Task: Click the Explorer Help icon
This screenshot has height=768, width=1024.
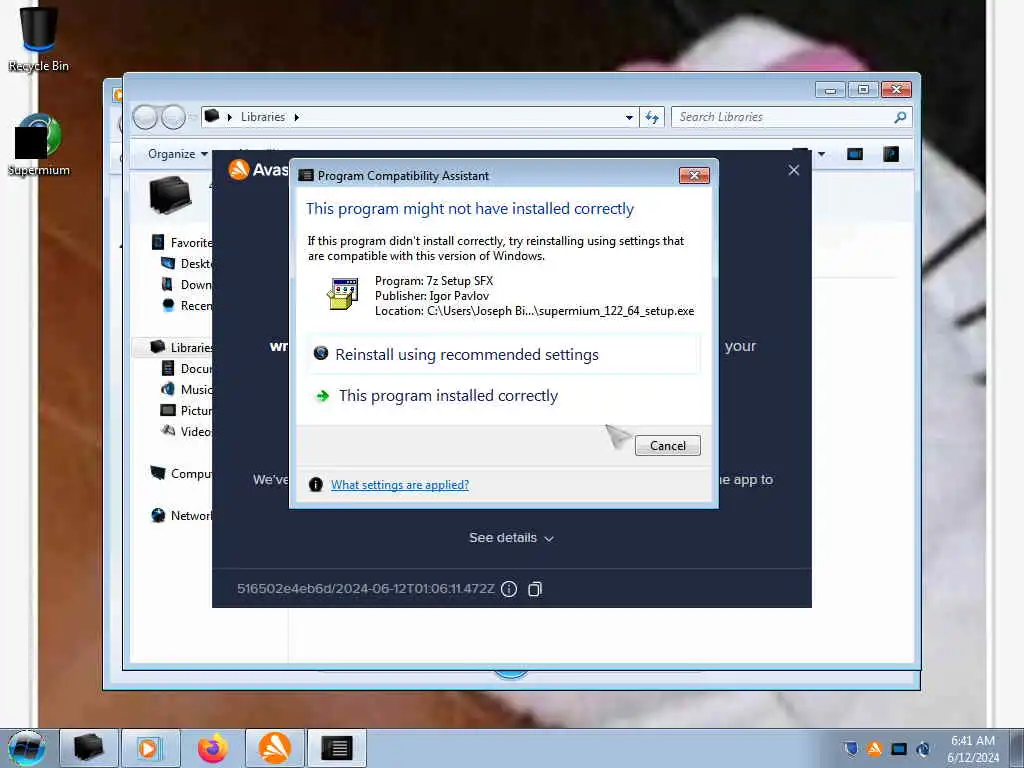Action: pos(891,154)
